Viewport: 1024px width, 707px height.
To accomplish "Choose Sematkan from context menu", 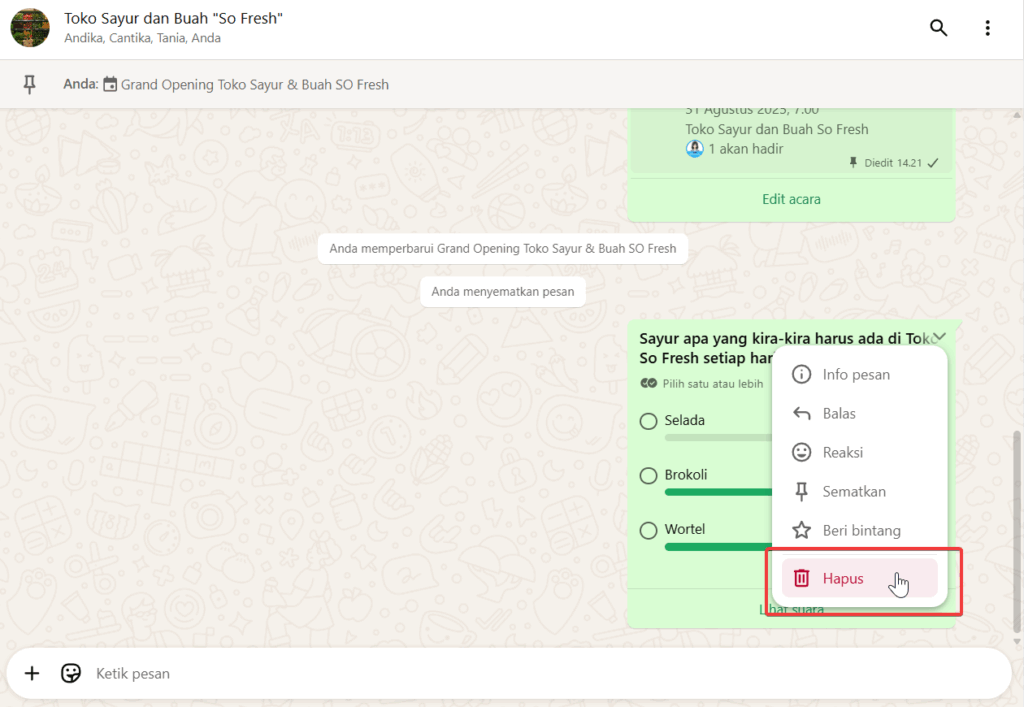I will (853, 492).
